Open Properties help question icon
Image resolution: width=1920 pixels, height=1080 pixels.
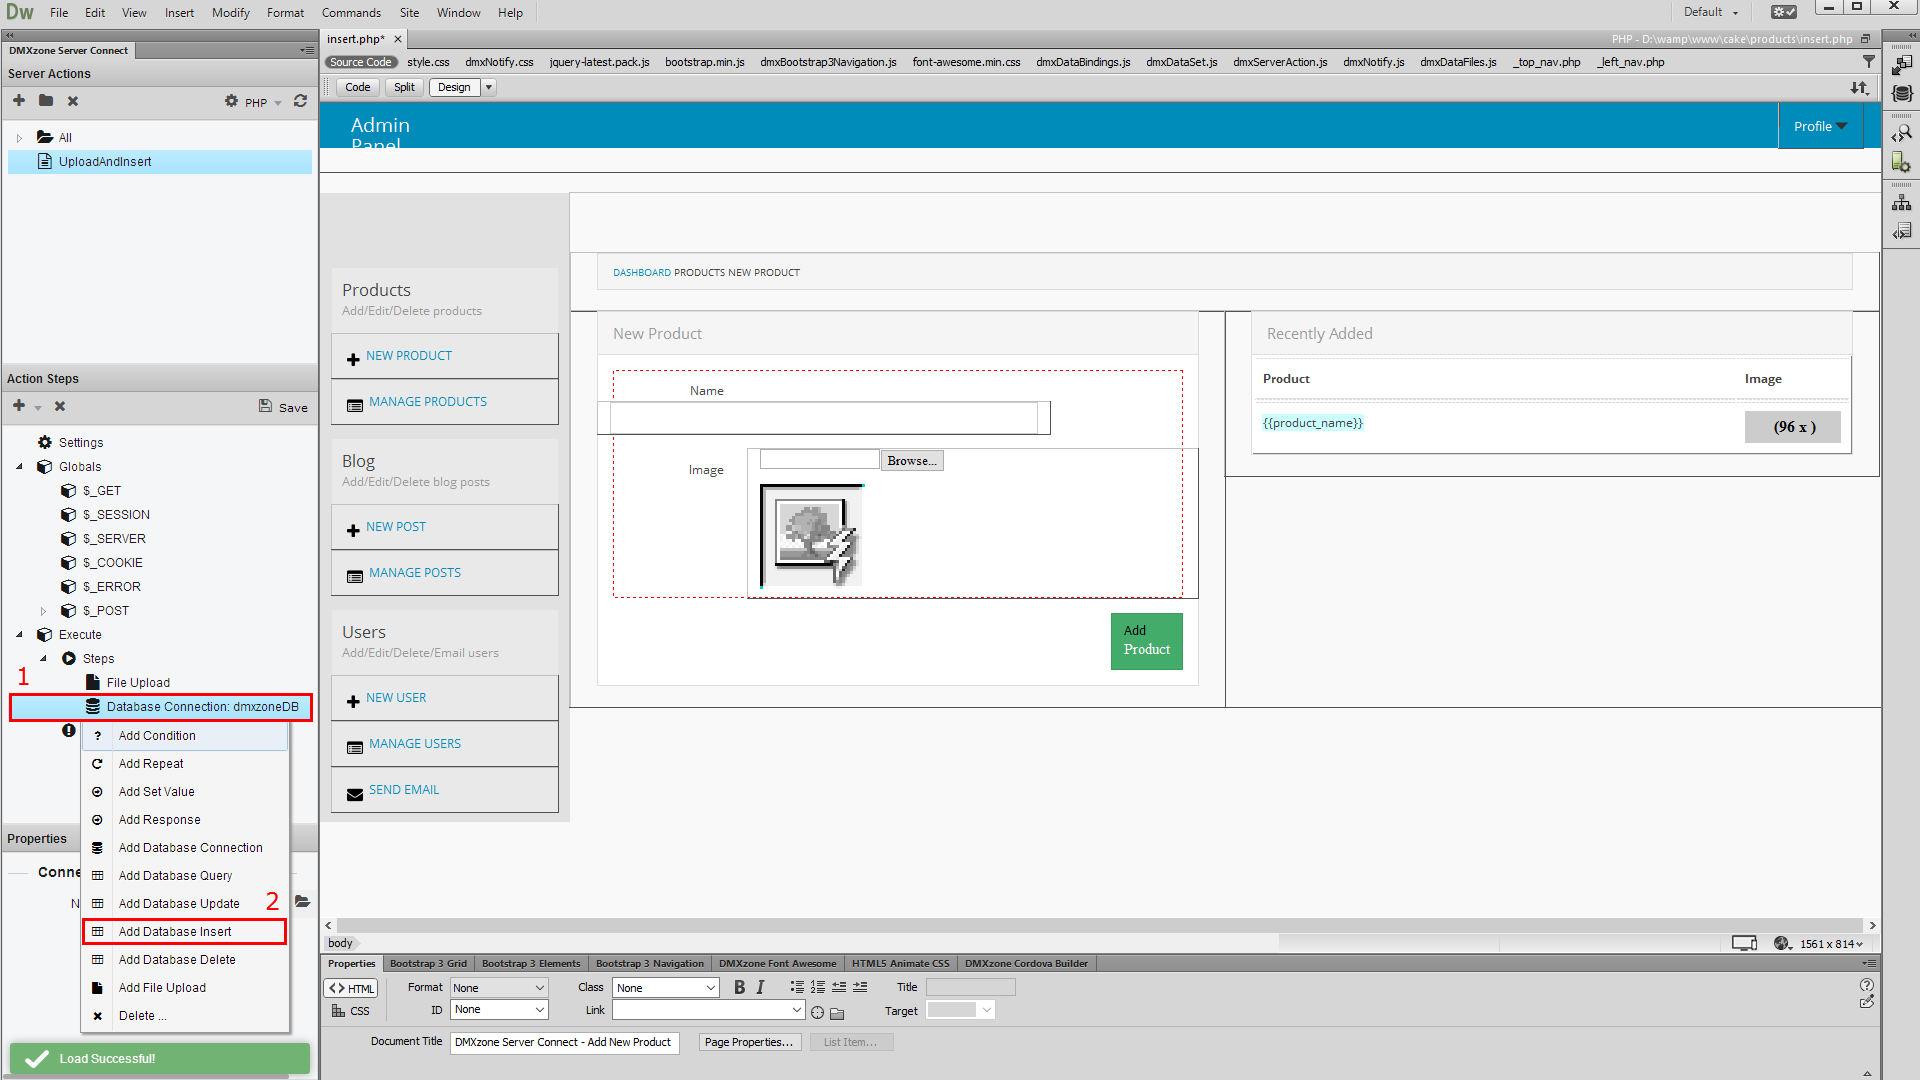point(1867,985)
